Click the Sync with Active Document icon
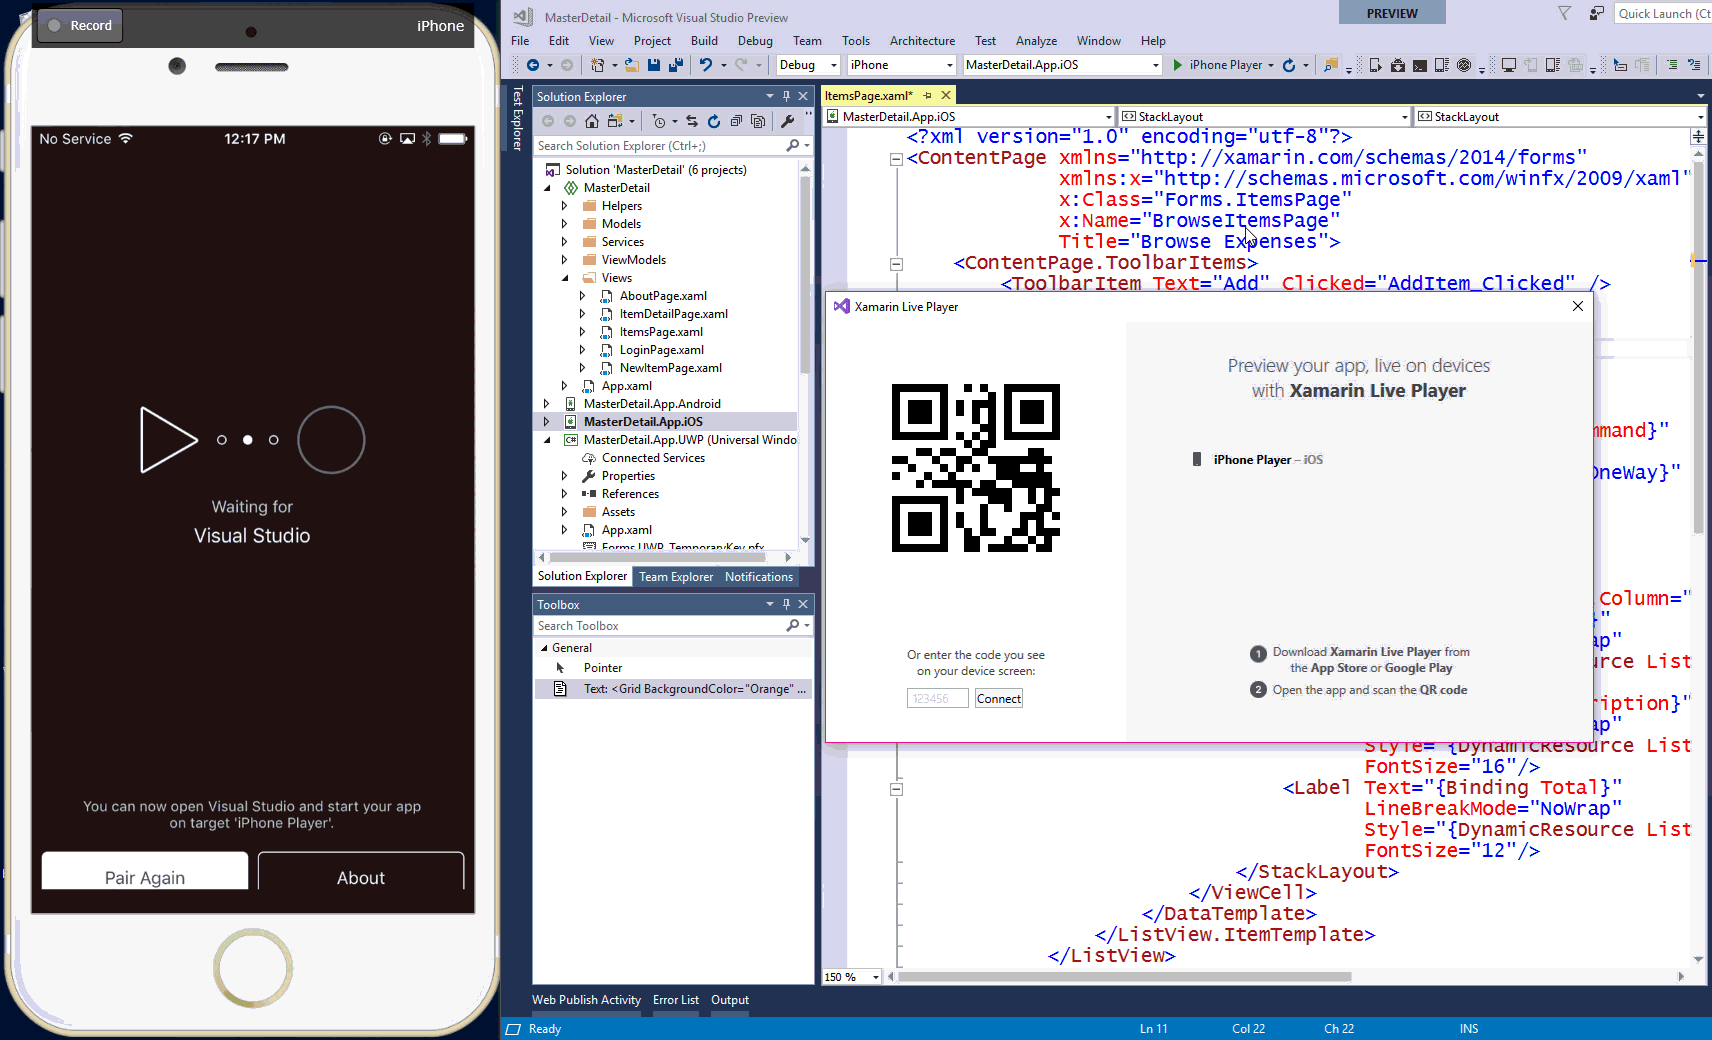1712x1040 pixels. pos(692,121)
